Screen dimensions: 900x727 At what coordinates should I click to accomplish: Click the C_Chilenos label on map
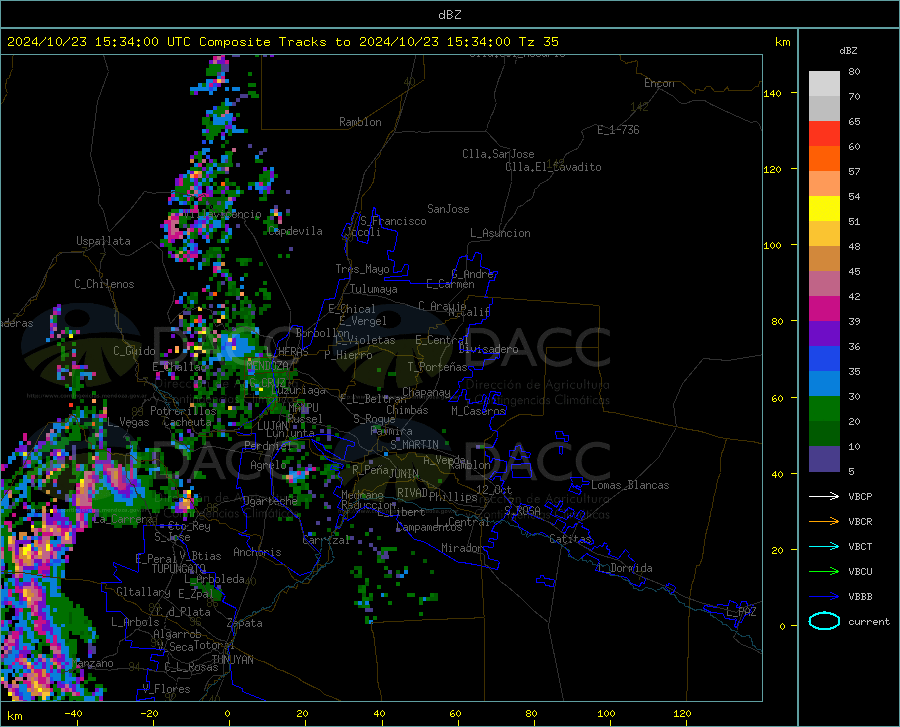pos(104,284)
